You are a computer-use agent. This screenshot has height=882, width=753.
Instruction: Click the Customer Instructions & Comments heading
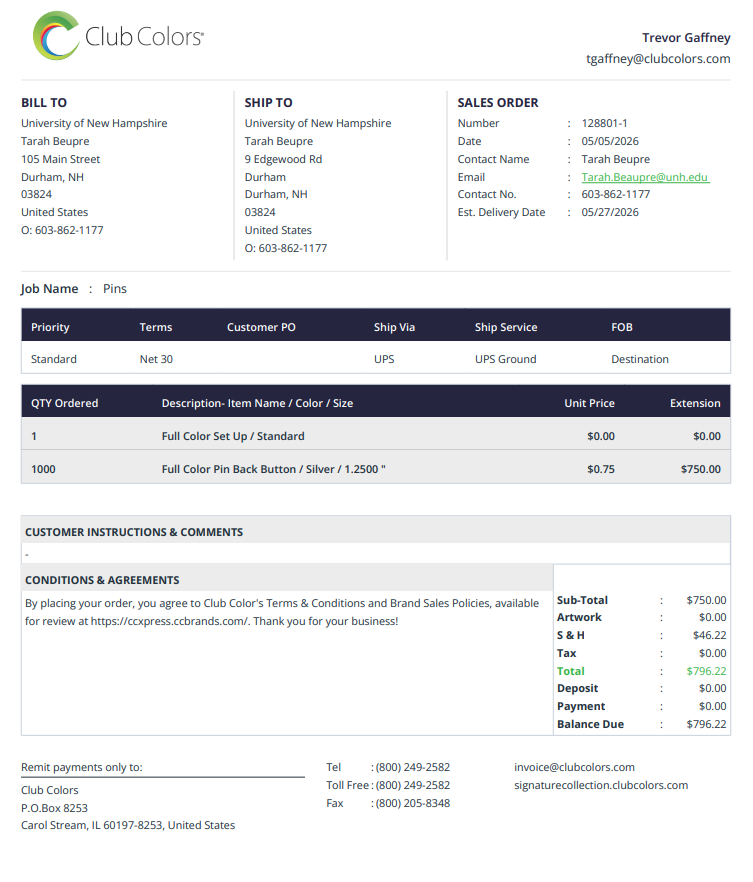(134, 532)
